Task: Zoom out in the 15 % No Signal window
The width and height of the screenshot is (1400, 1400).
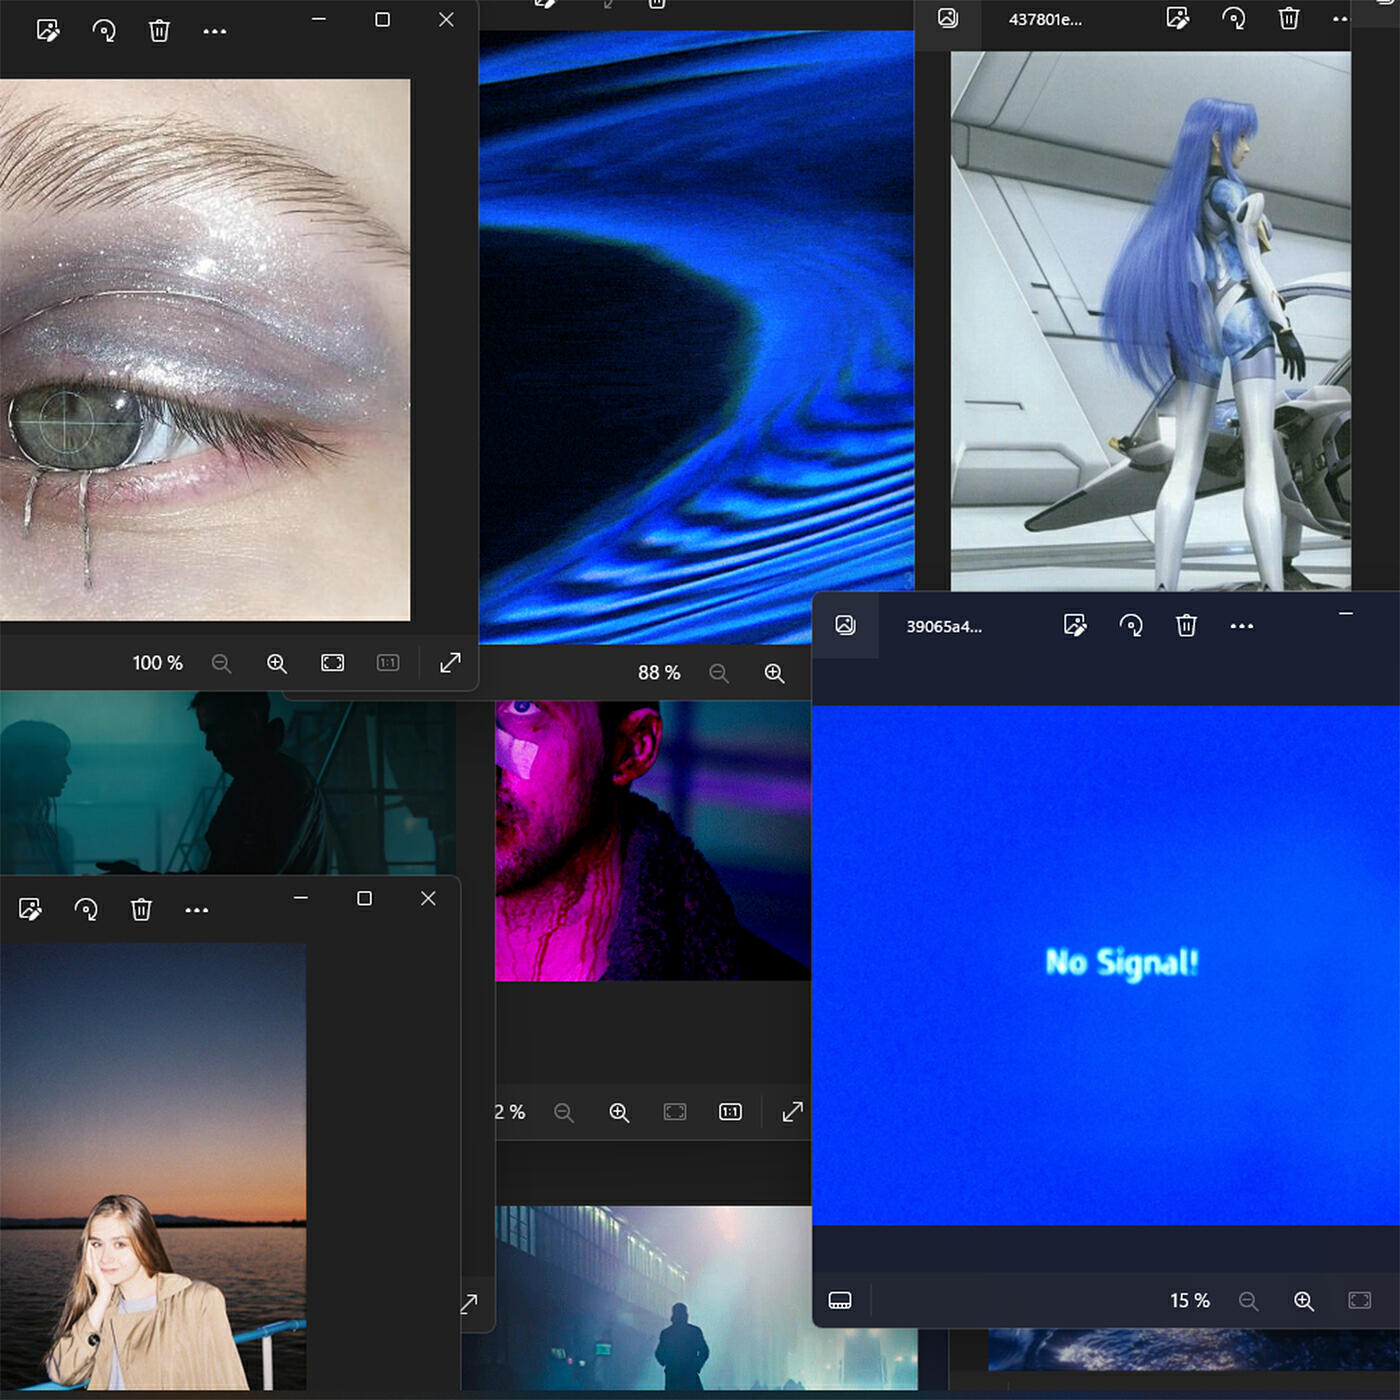Action: (x=1248, y=1301)
